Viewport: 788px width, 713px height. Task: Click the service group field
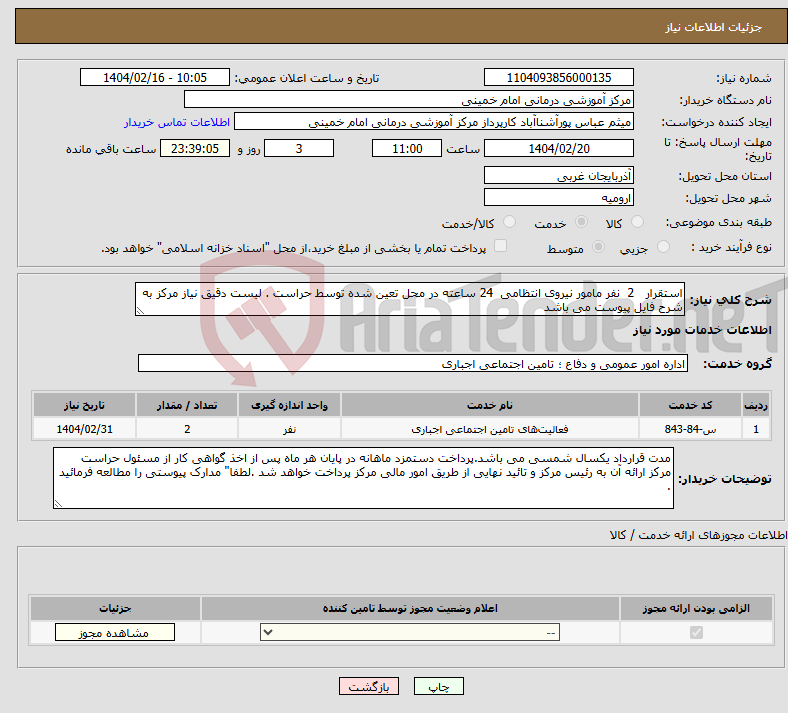tap(413, 363)
